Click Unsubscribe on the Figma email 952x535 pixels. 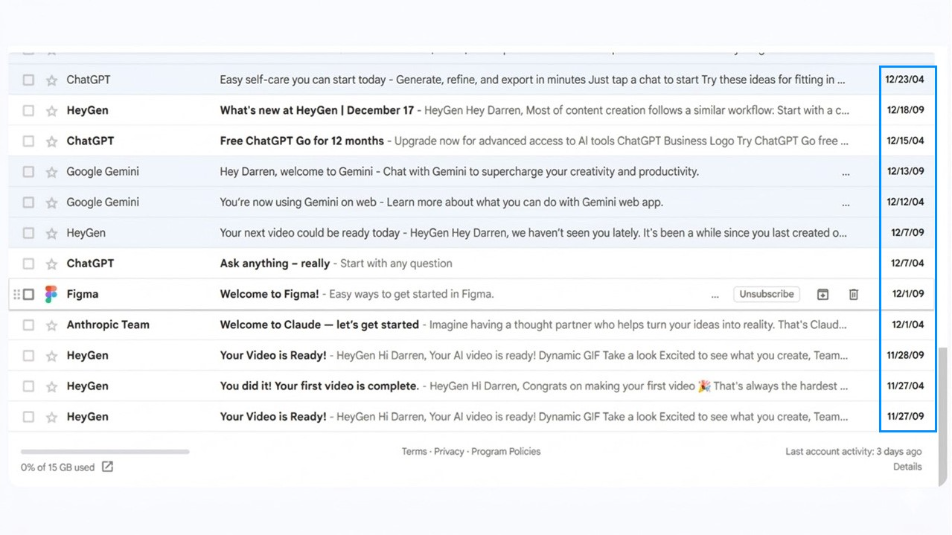[x=766, y=295]
